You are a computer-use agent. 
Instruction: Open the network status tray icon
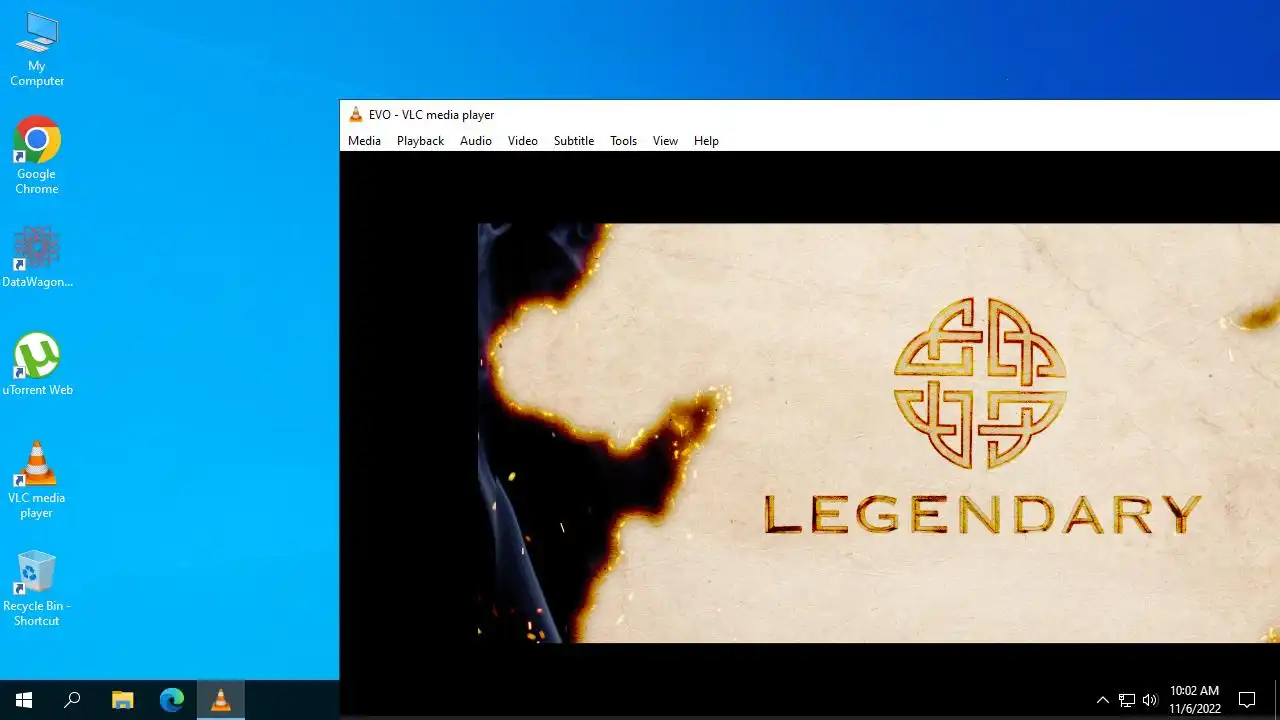point(1127,700)
